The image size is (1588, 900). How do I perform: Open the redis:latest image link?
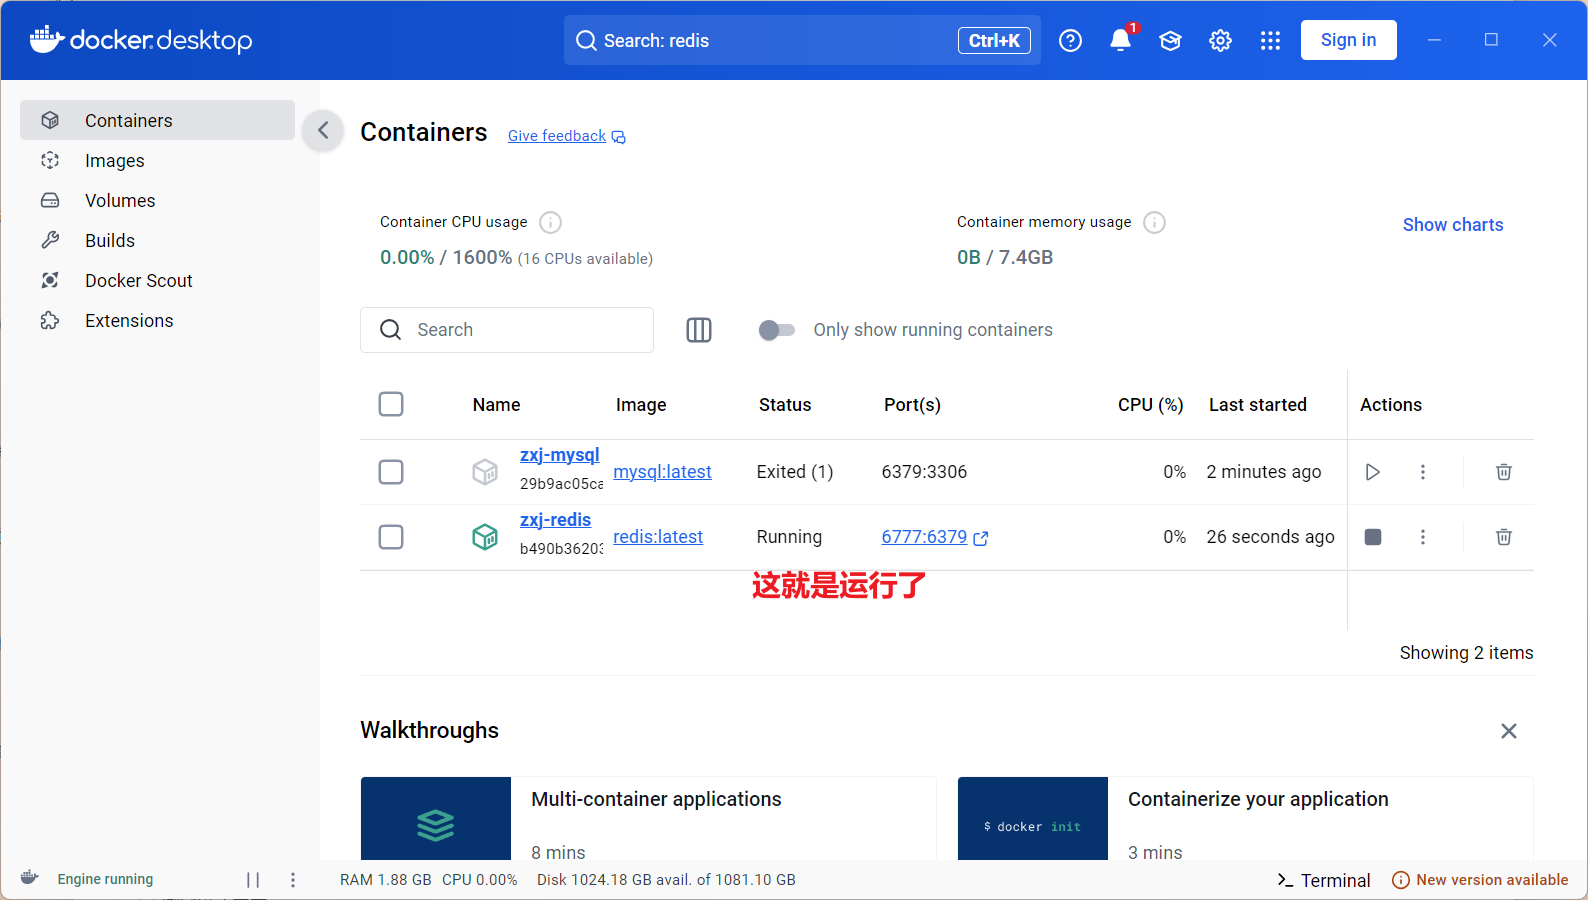tap(658, 537)
